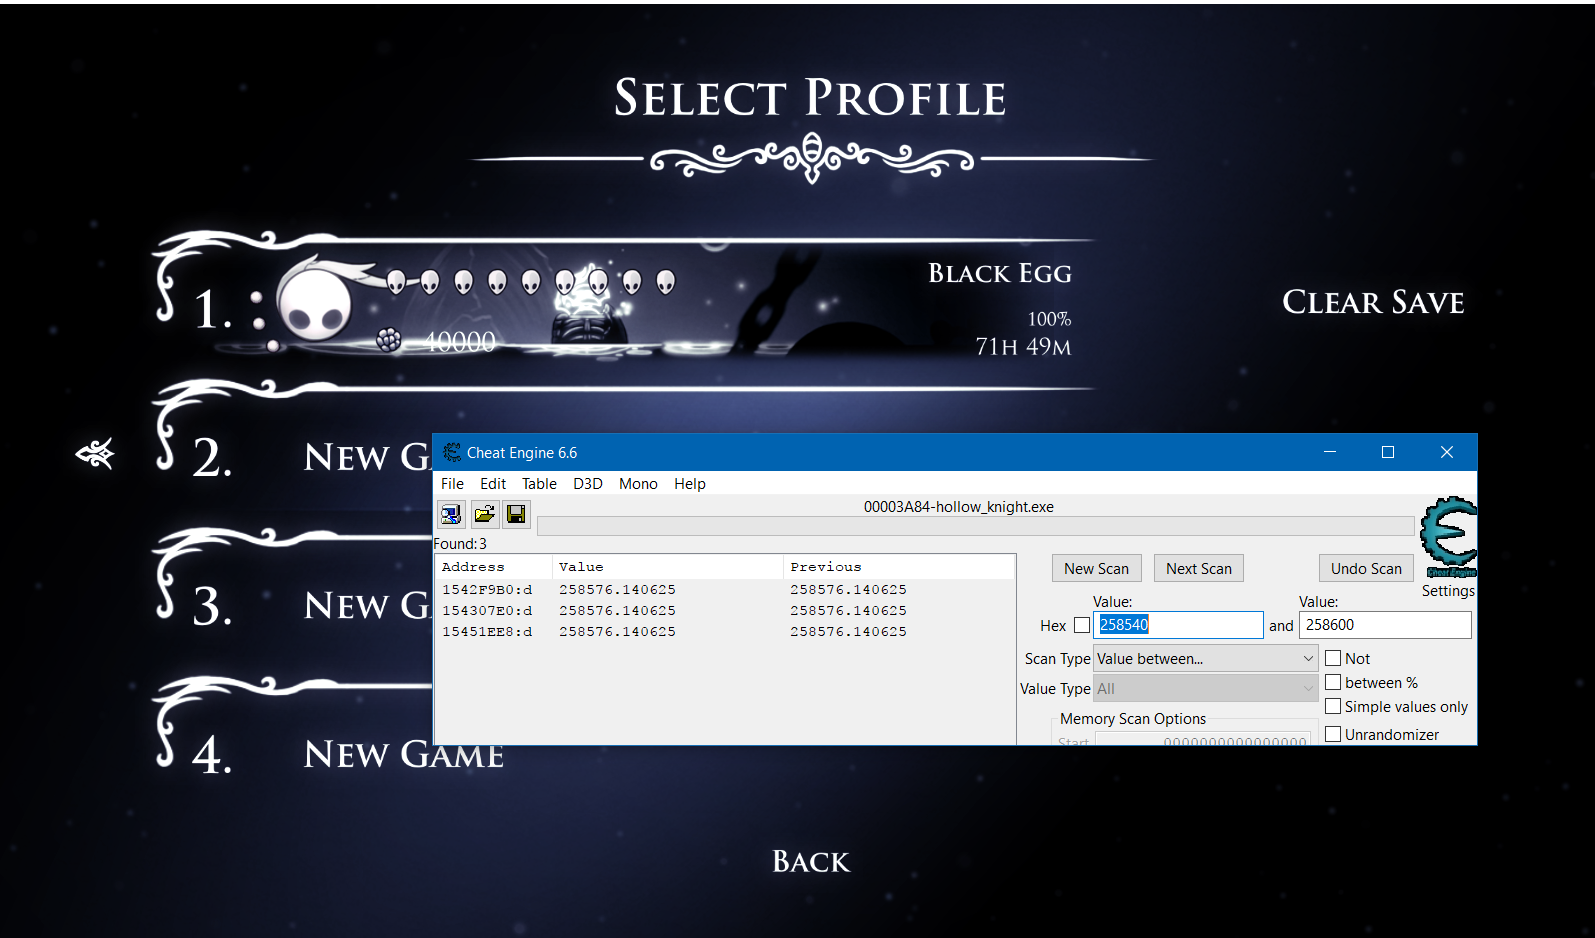Viewport: 1595px width, 938px height.
Task: Focus the second Value field containing 258600
Action: (x=1385, y=625)
